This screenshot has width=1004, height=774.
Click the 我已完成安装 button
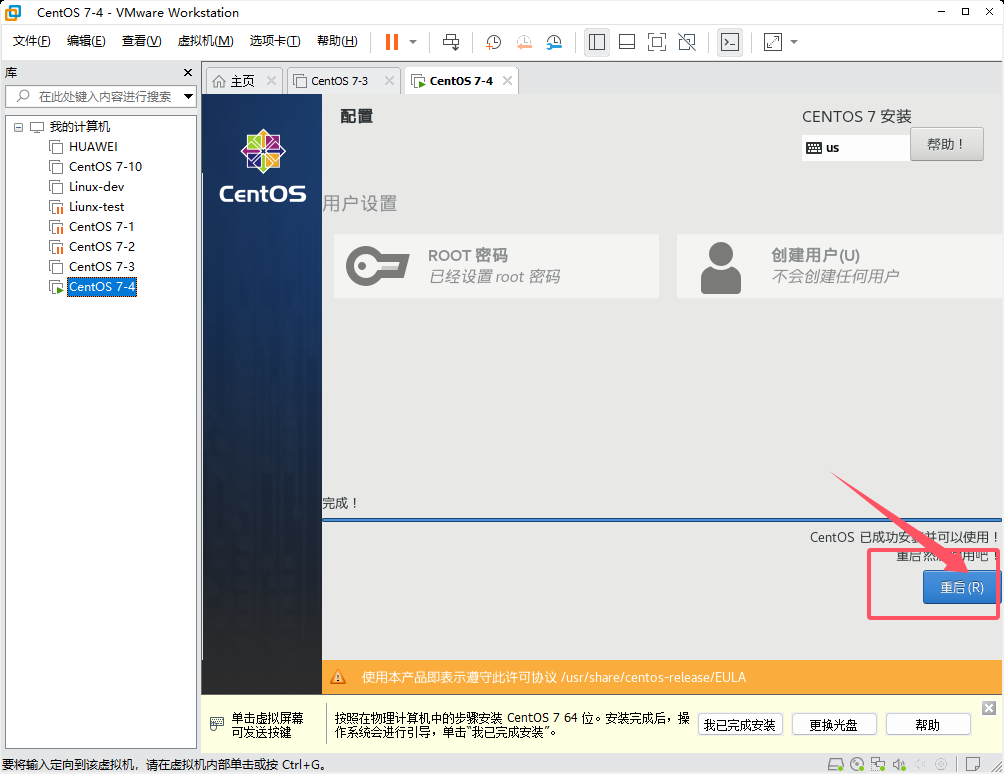(x=740, y=725)
